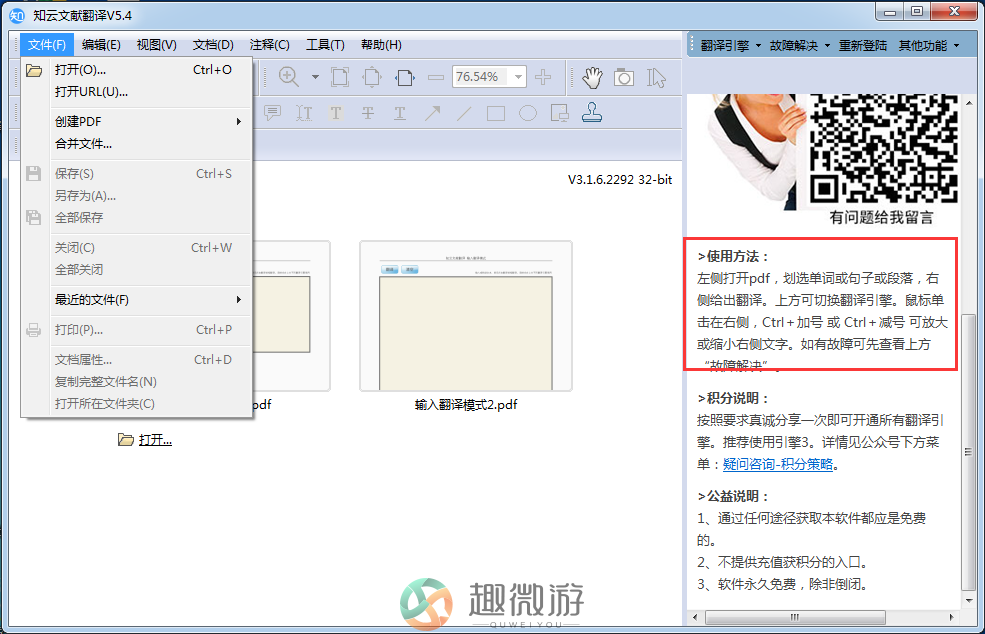Click the scroll up arrow in translation panel
The height and width of the screenshot is (634, 985).
click(969, 102)
